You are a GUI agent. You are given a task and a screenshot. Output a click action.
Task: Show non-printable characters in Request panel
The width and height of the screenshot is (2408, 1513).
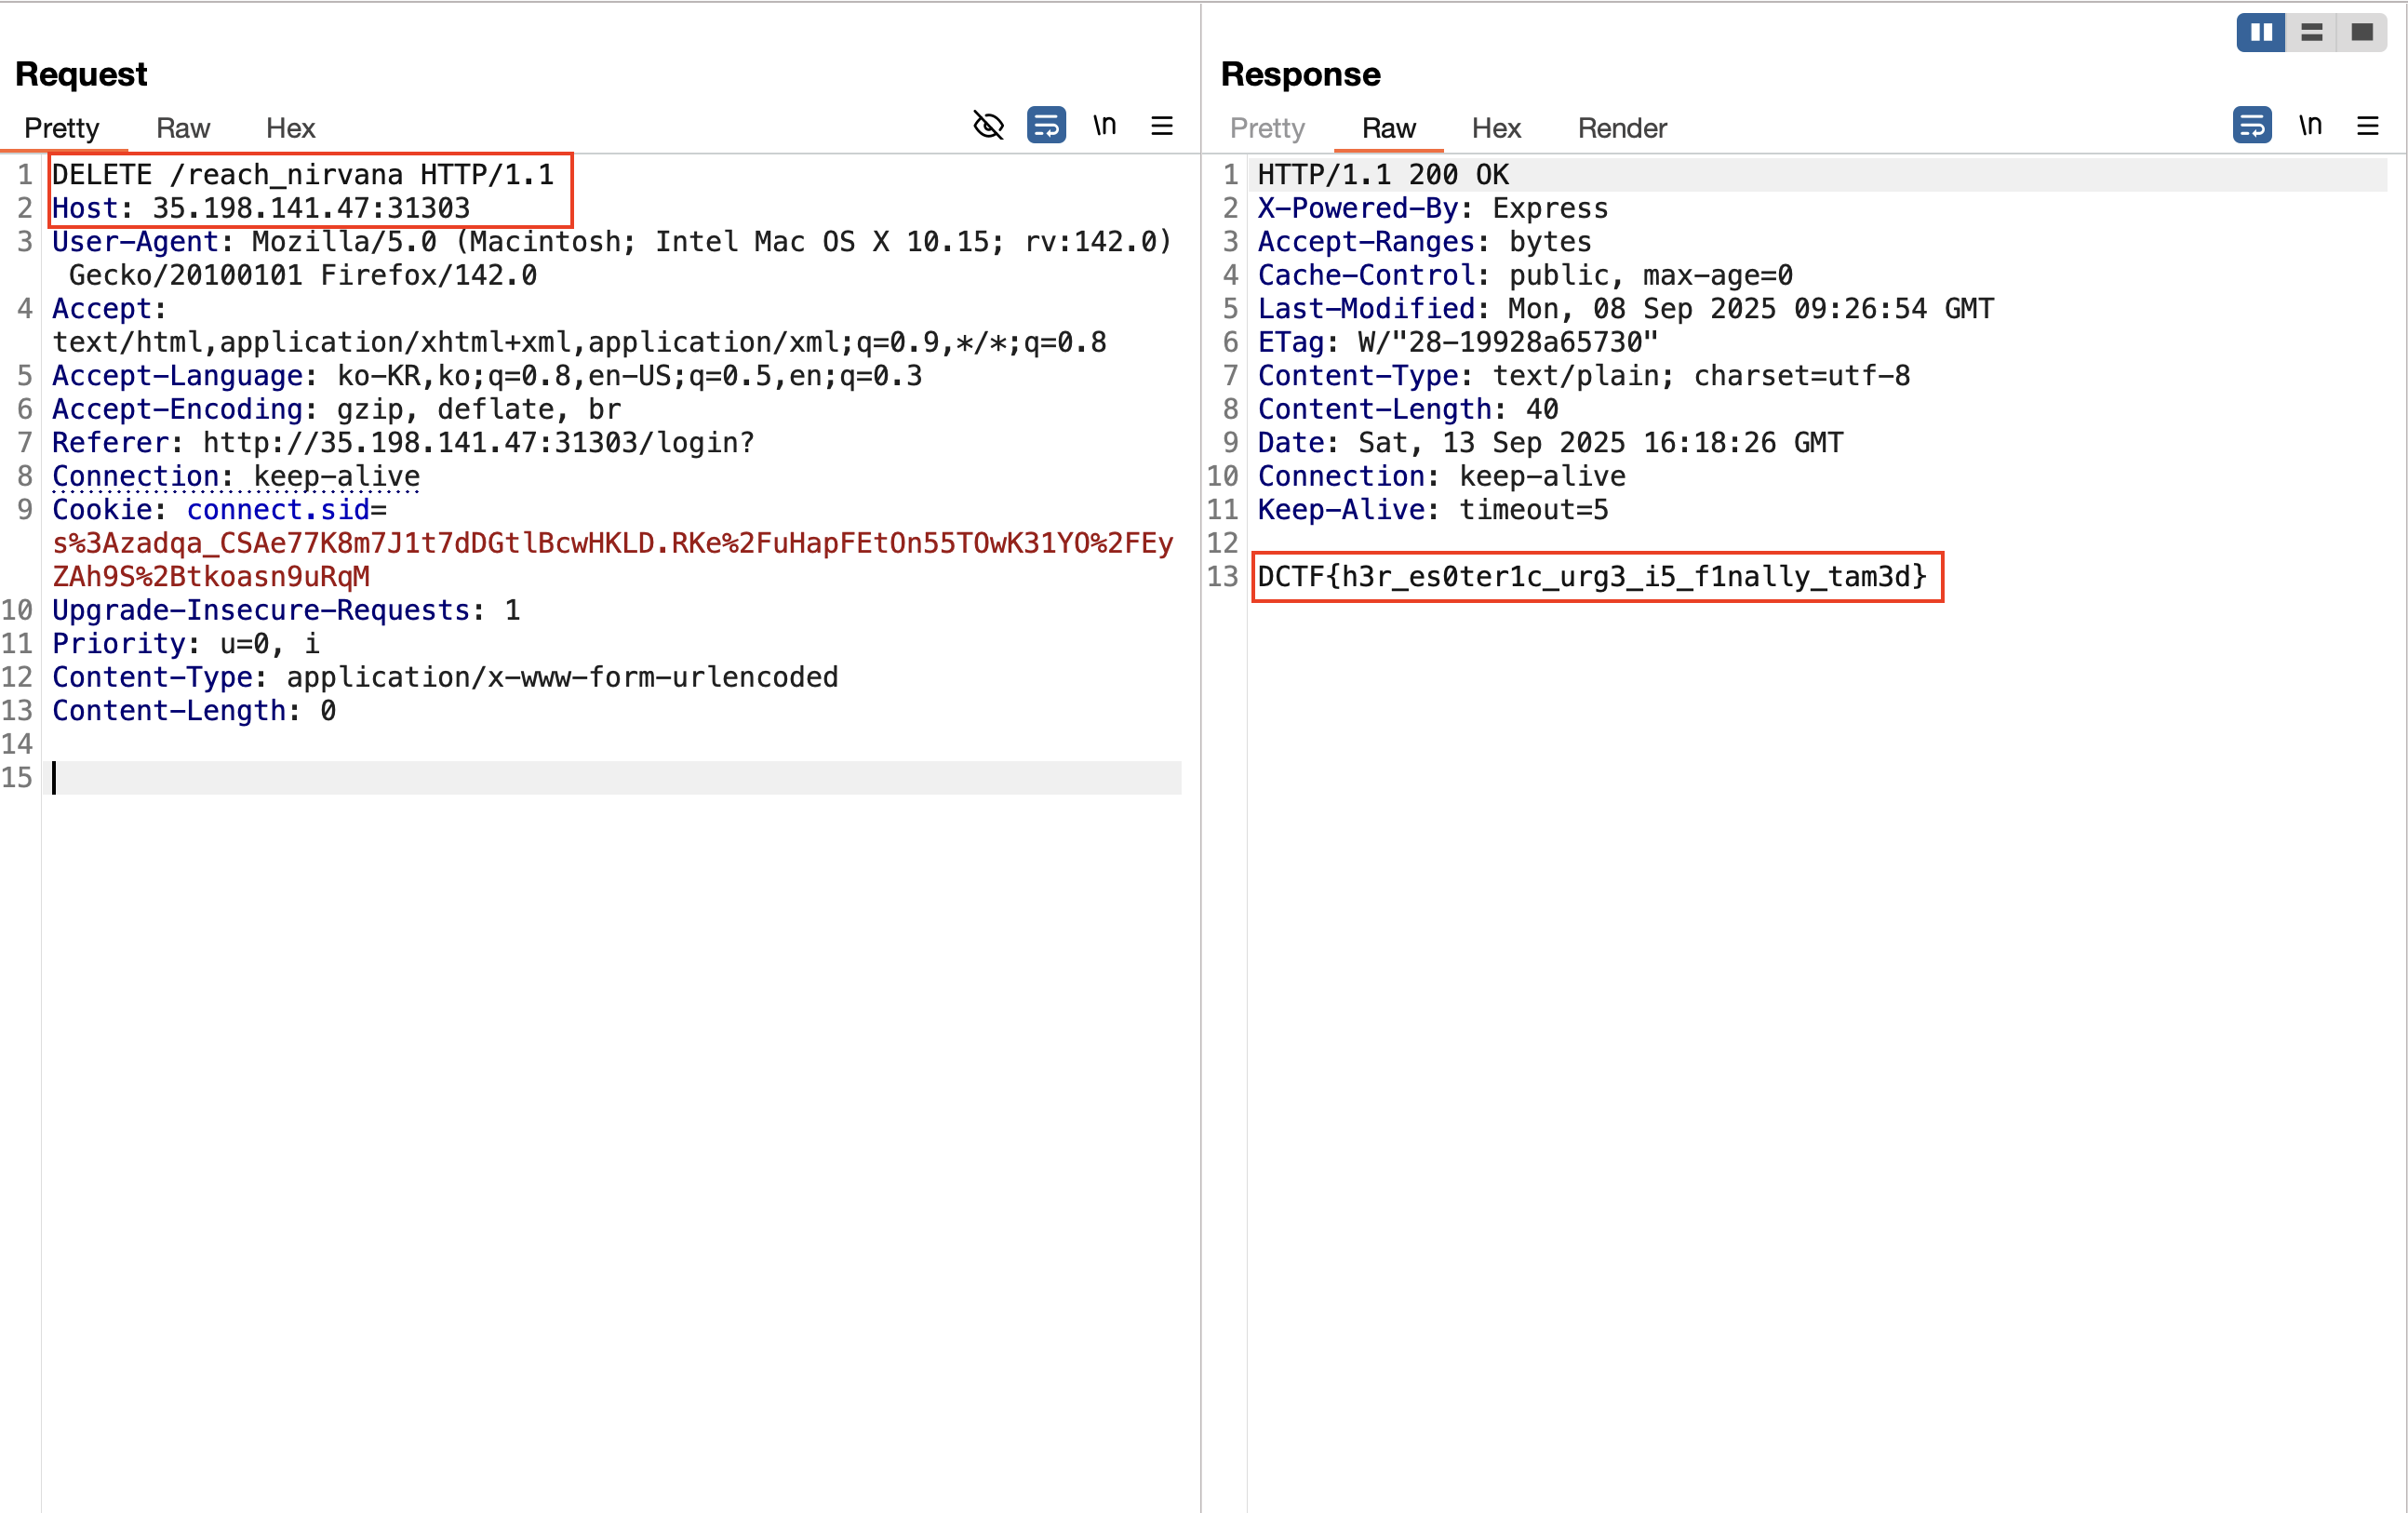pyautogui.click(x=1104, y=126)
